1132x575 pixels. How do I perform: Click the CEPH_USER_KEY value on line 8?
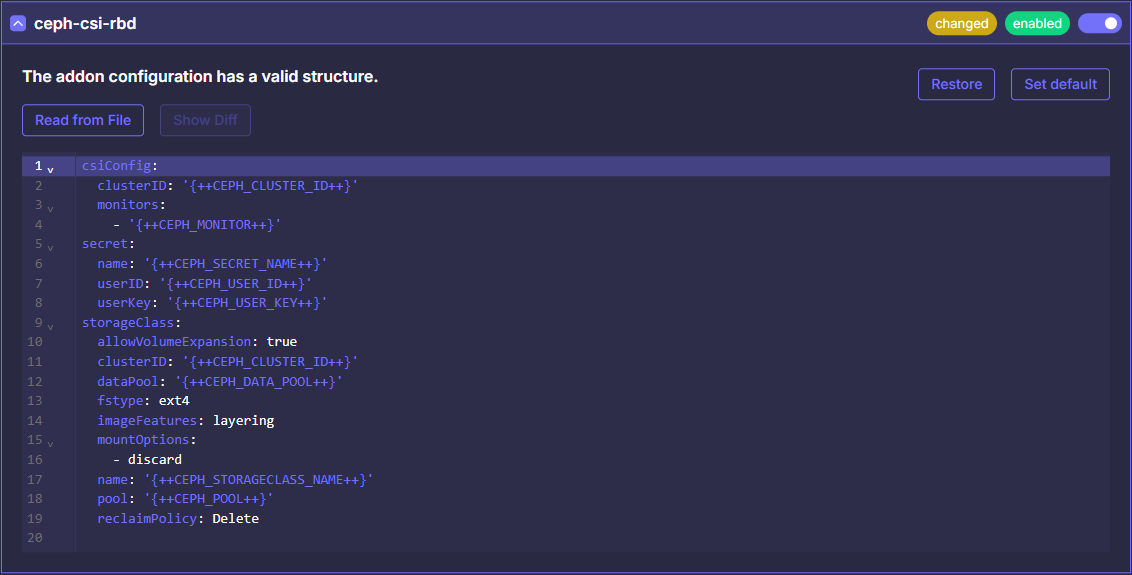pos(247,302)
